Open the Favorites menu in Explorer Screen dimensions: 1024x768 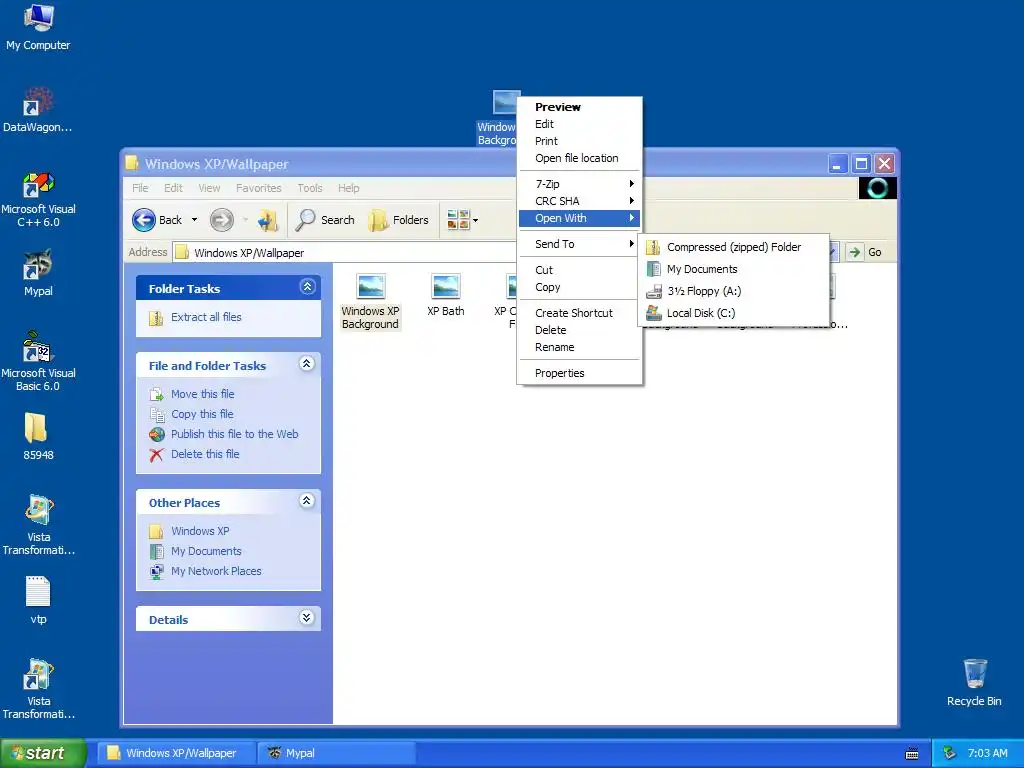coord(259,188)
